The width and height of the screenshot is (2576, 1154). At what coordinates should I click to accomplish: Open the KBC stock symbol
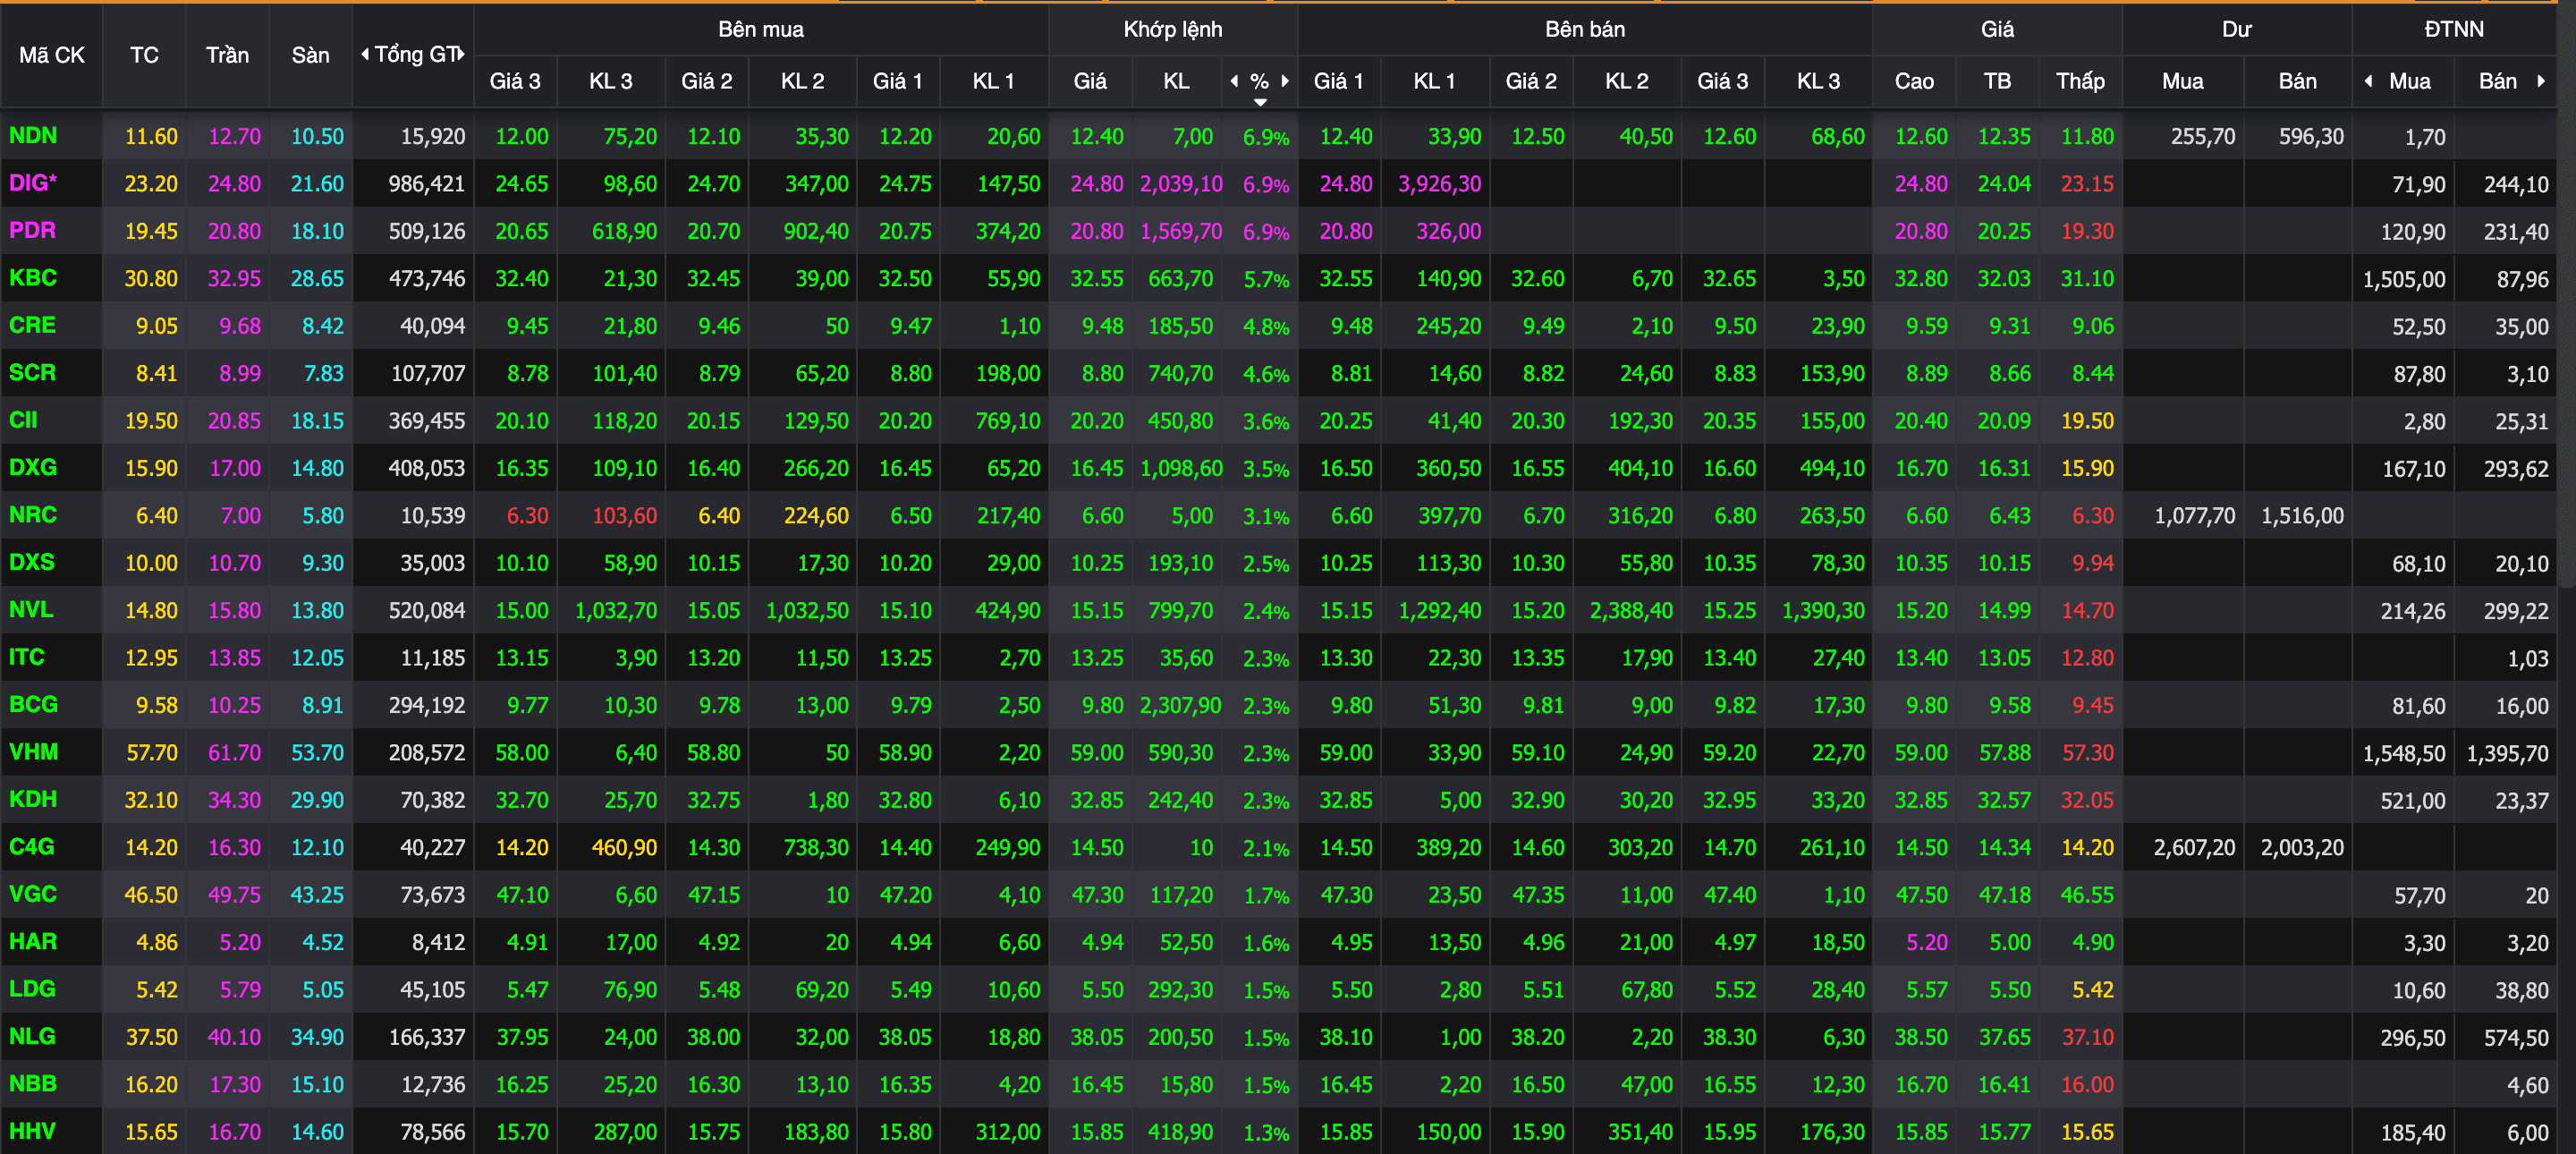pyautogui.click(x=33, y=277)
